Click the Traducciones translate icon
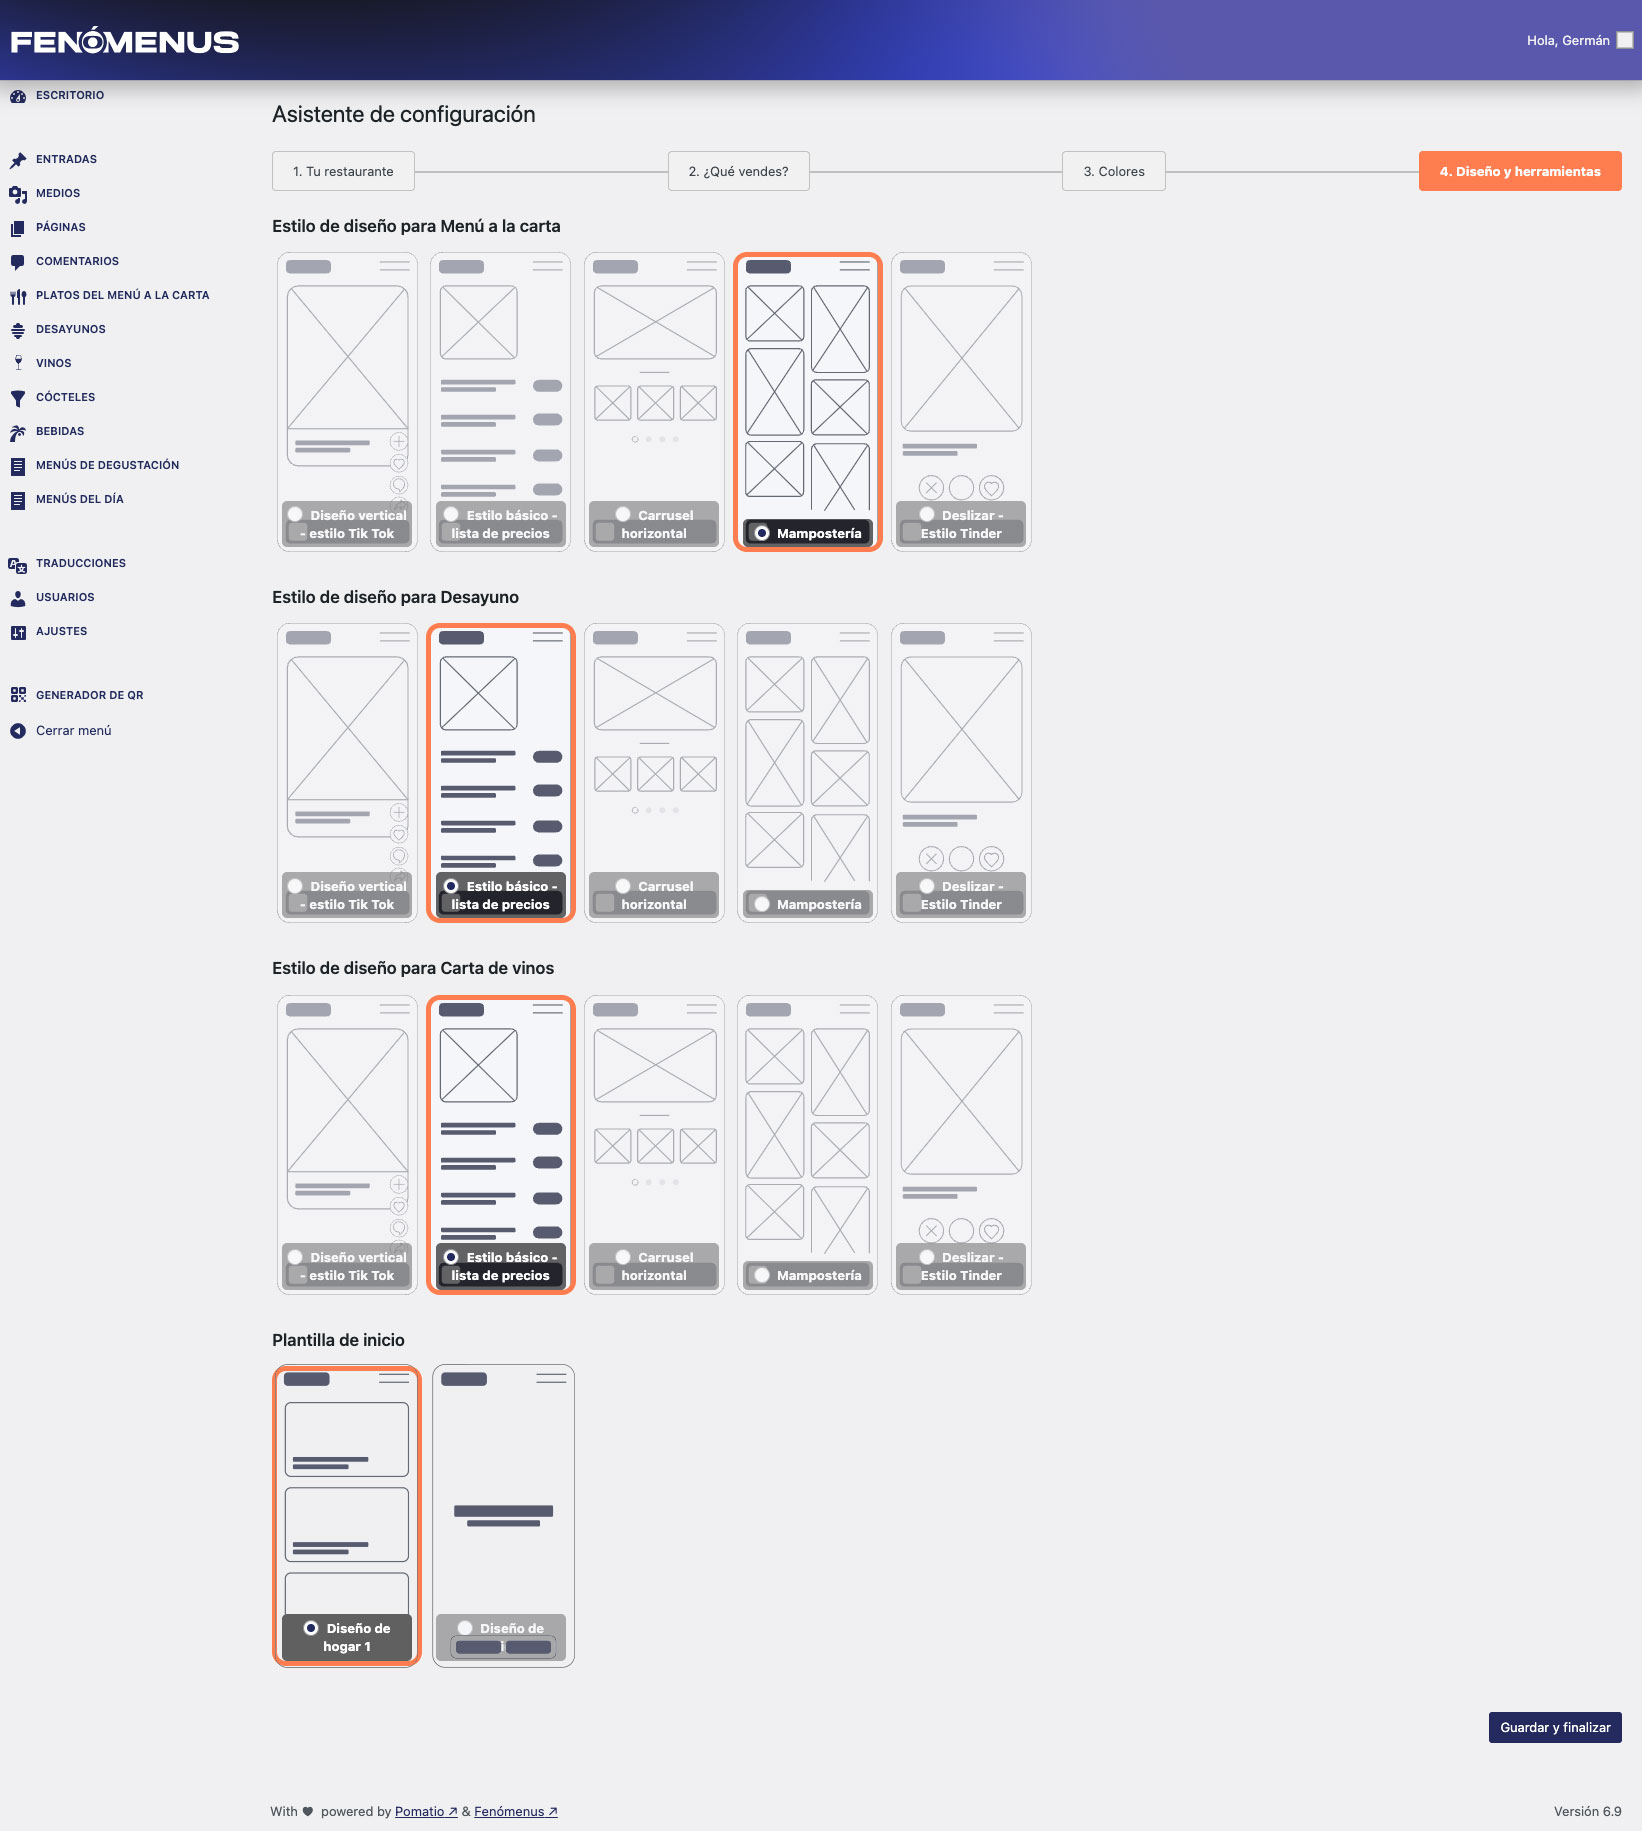This screenshot has height=1831, width=1642. 17,564
